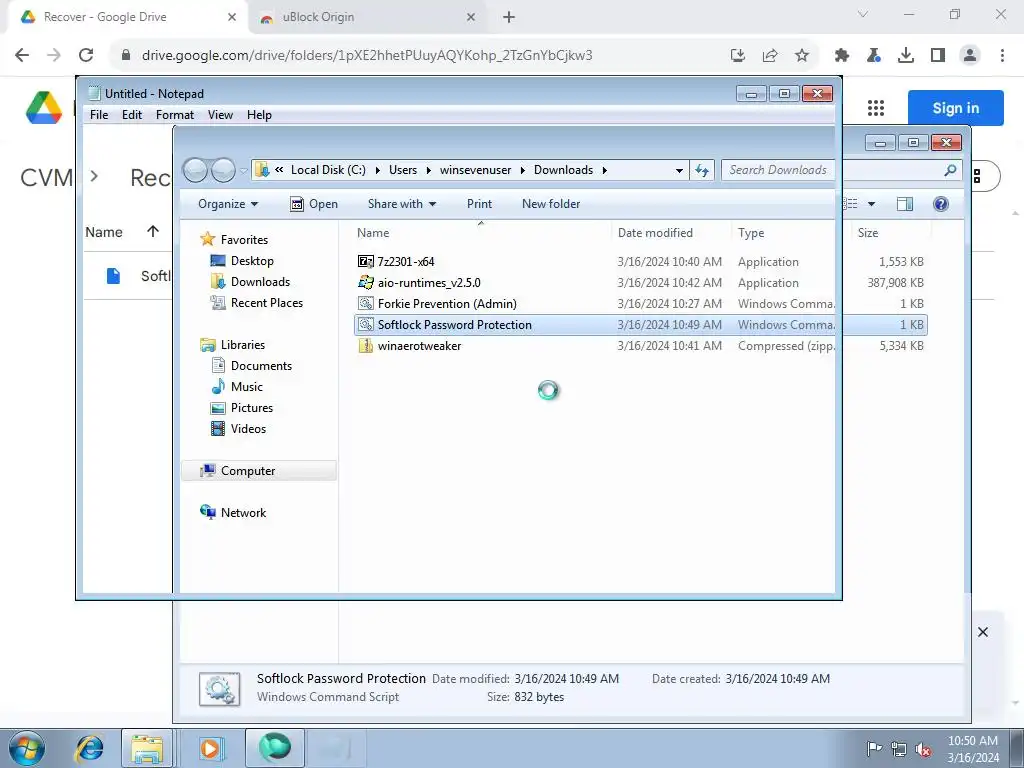1024x768 pixels.
Task: Select Computer in the navigation pane
Action: [259, 471]
